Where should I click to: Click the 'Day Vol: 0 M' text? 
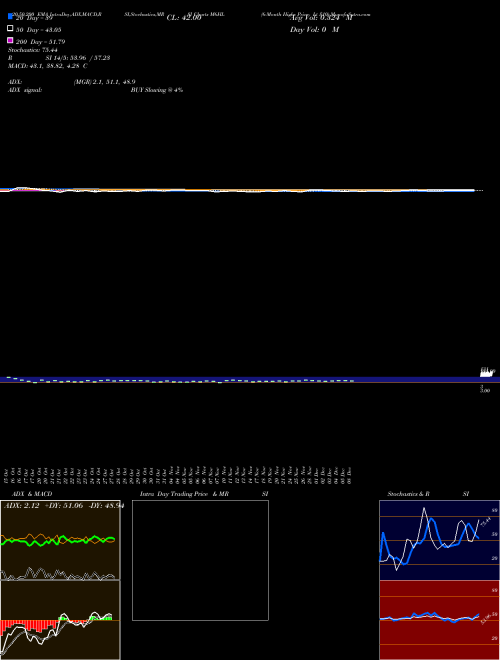click(x=314, y=30)
